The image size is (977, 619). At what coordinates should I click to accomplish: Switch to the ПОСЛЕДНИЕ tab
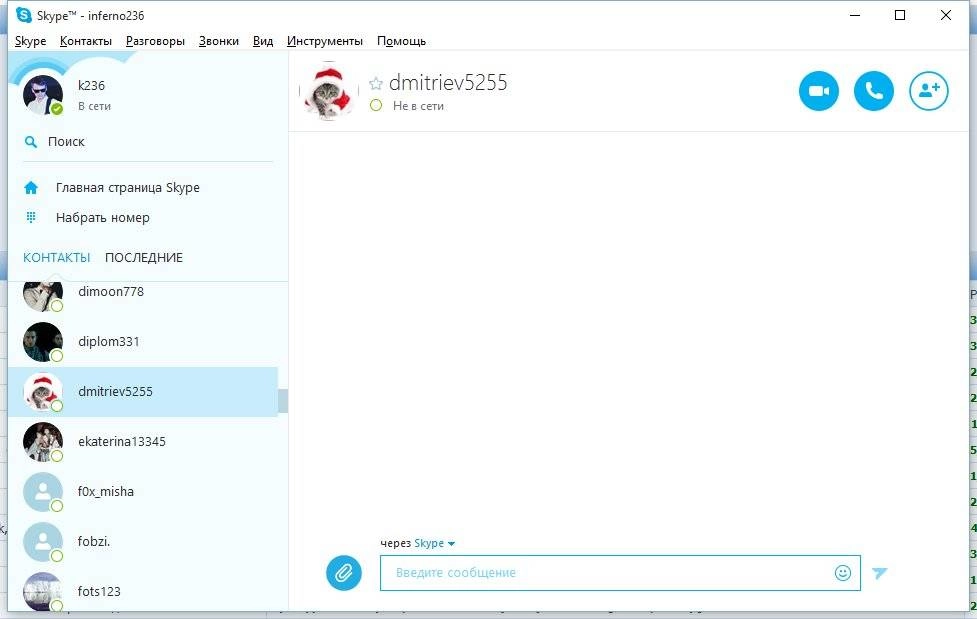click(144, 257)
